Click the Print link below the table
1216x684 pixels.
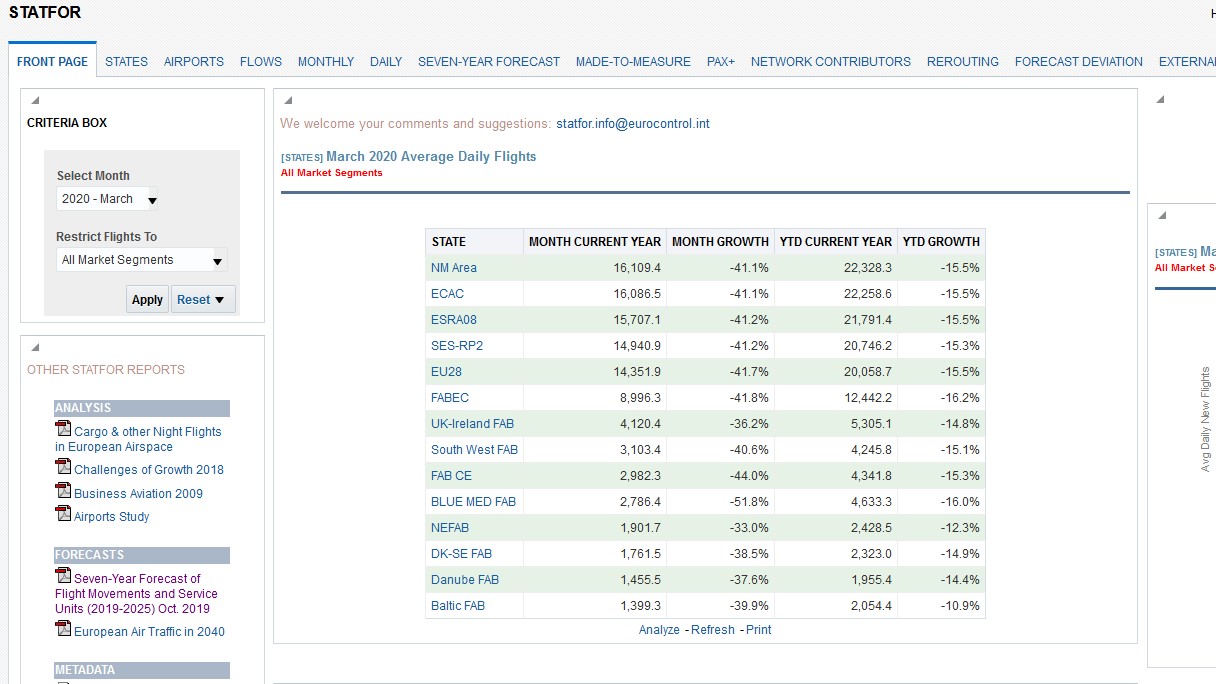pyautogui.click(x=759, y=630)
